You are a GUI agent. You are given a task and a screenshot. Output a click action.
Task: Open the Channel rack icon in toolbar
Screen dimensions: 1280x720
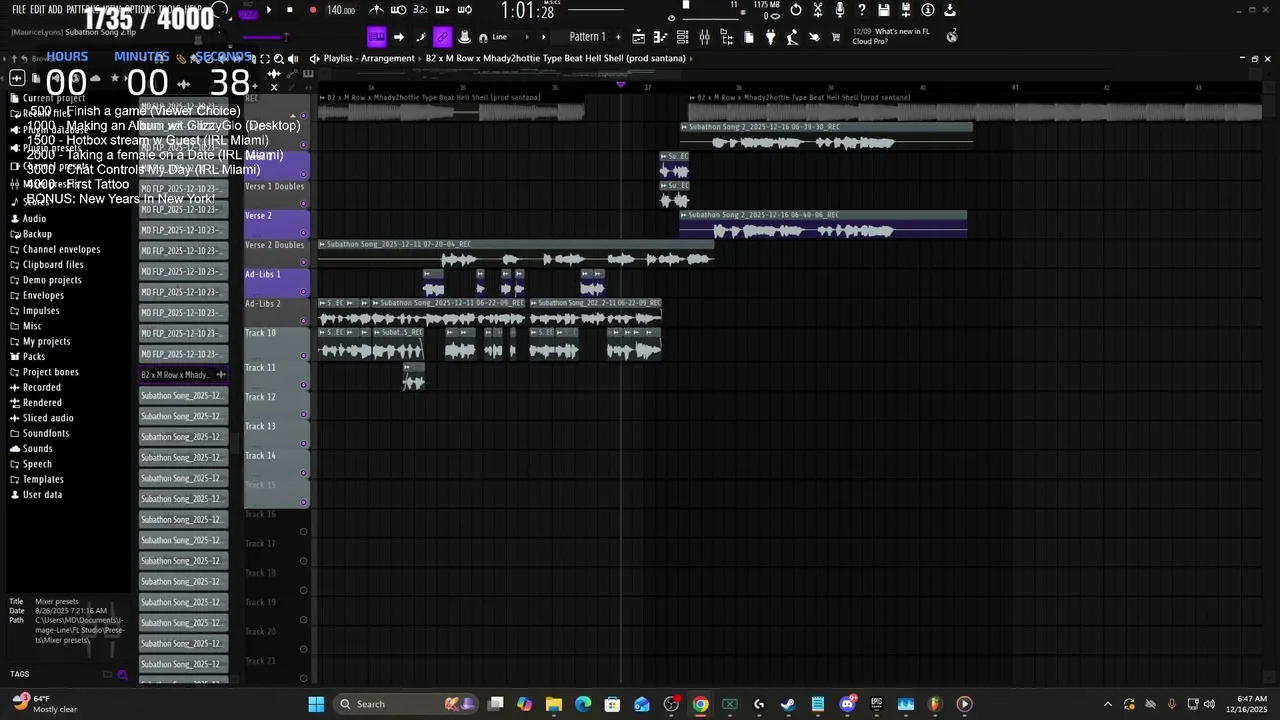pos(682,37)
